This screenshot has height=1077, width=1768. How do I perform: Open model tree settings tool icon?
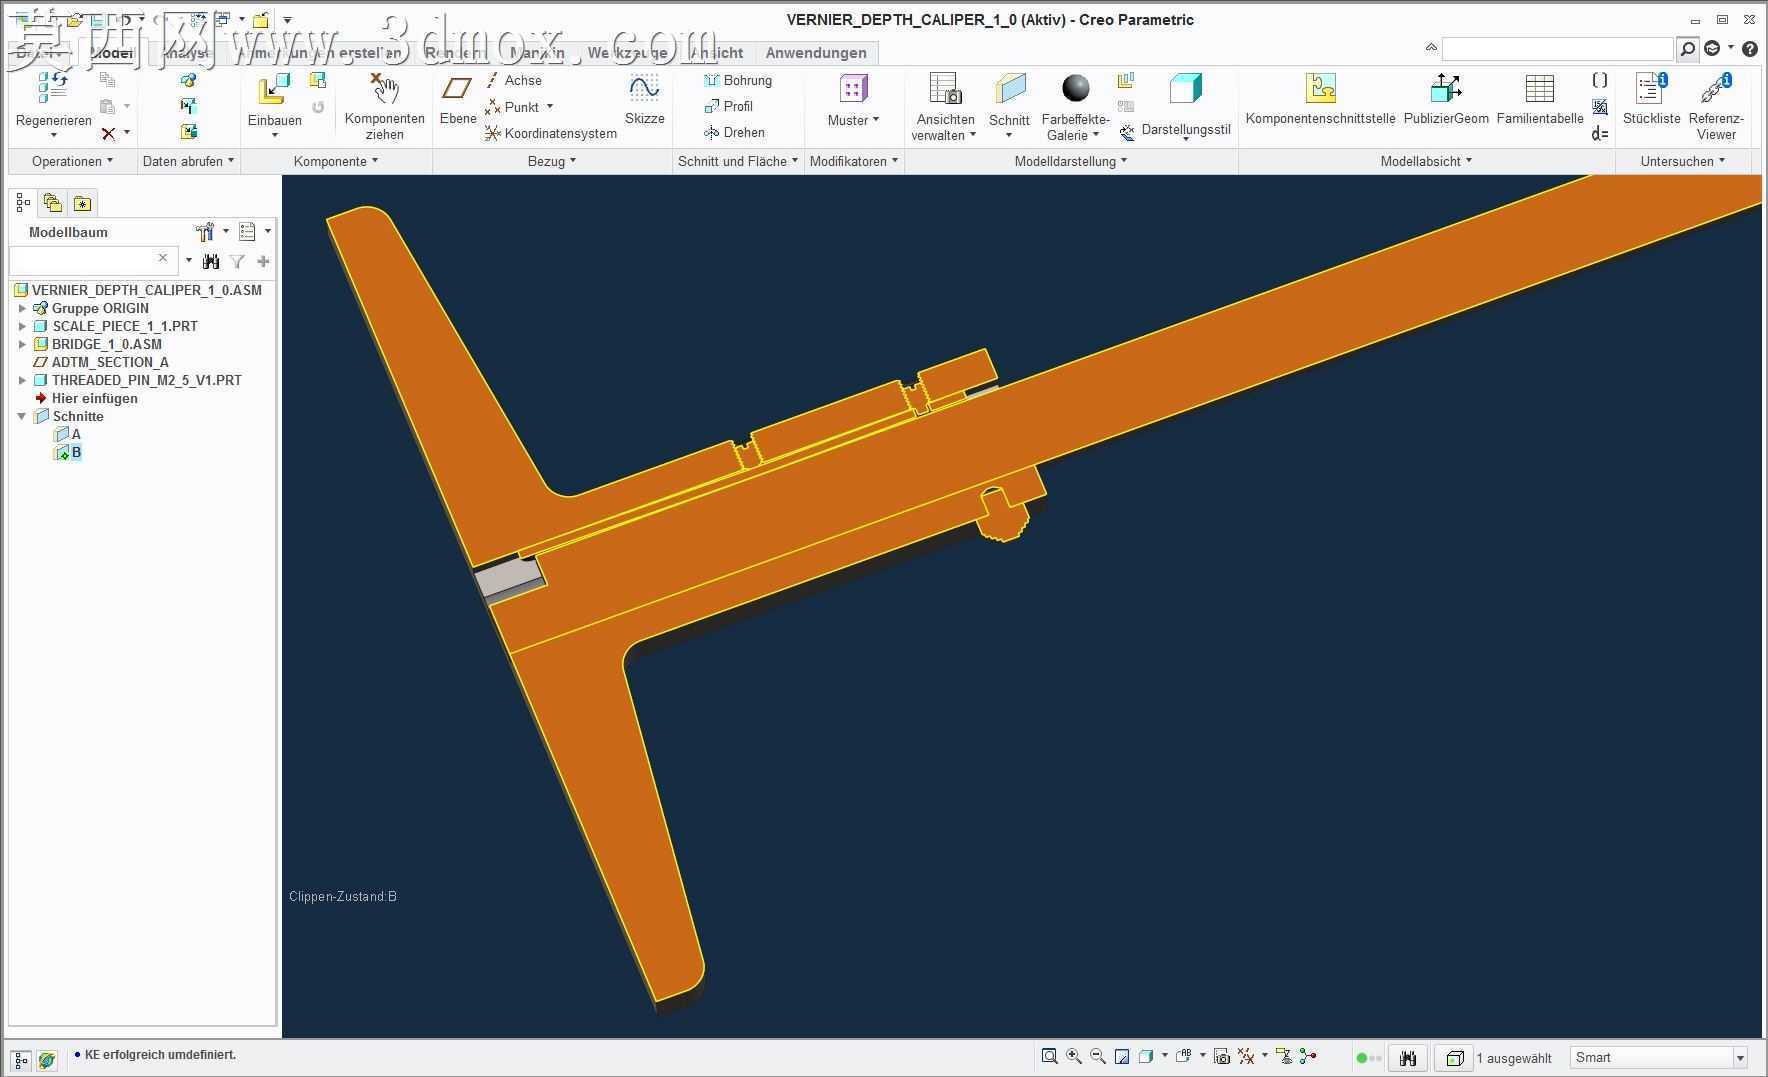click(205, 232)
